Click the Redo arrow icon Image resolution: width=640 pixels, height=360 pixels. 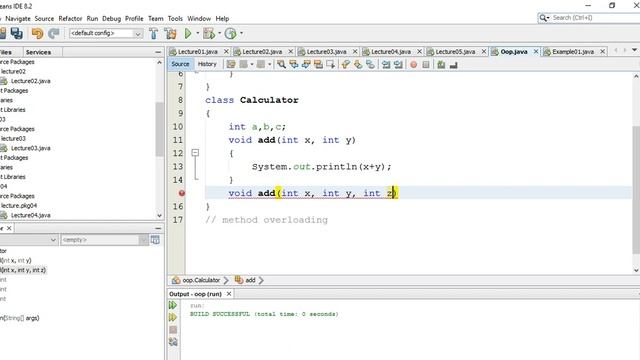(53, 33)
